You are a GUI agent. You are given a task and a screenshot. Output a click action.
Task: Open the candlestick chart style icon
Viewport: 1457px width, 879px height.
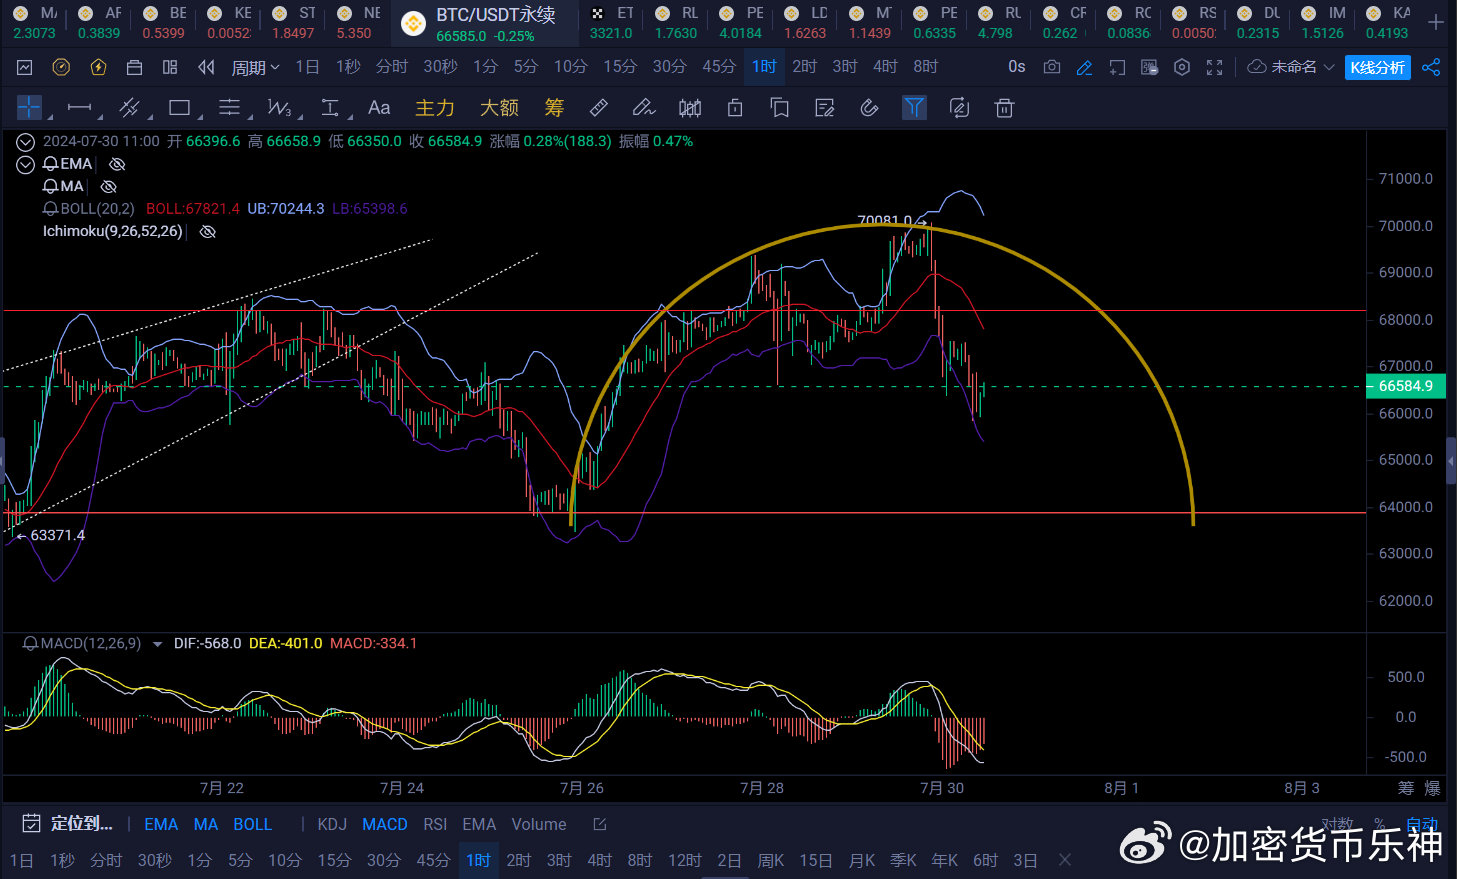tap(690, 108)
